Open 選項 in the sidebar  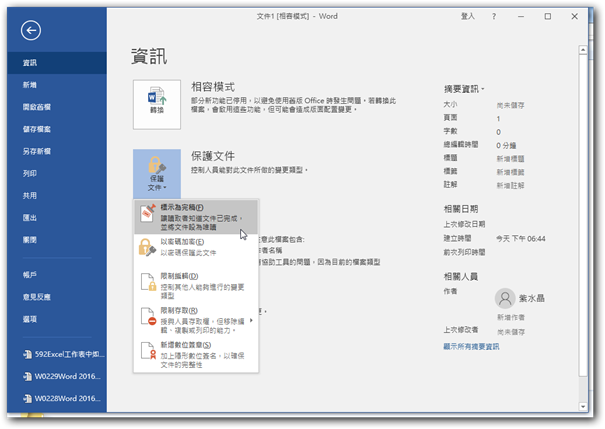pyautogui.click(x=57, y=319)
